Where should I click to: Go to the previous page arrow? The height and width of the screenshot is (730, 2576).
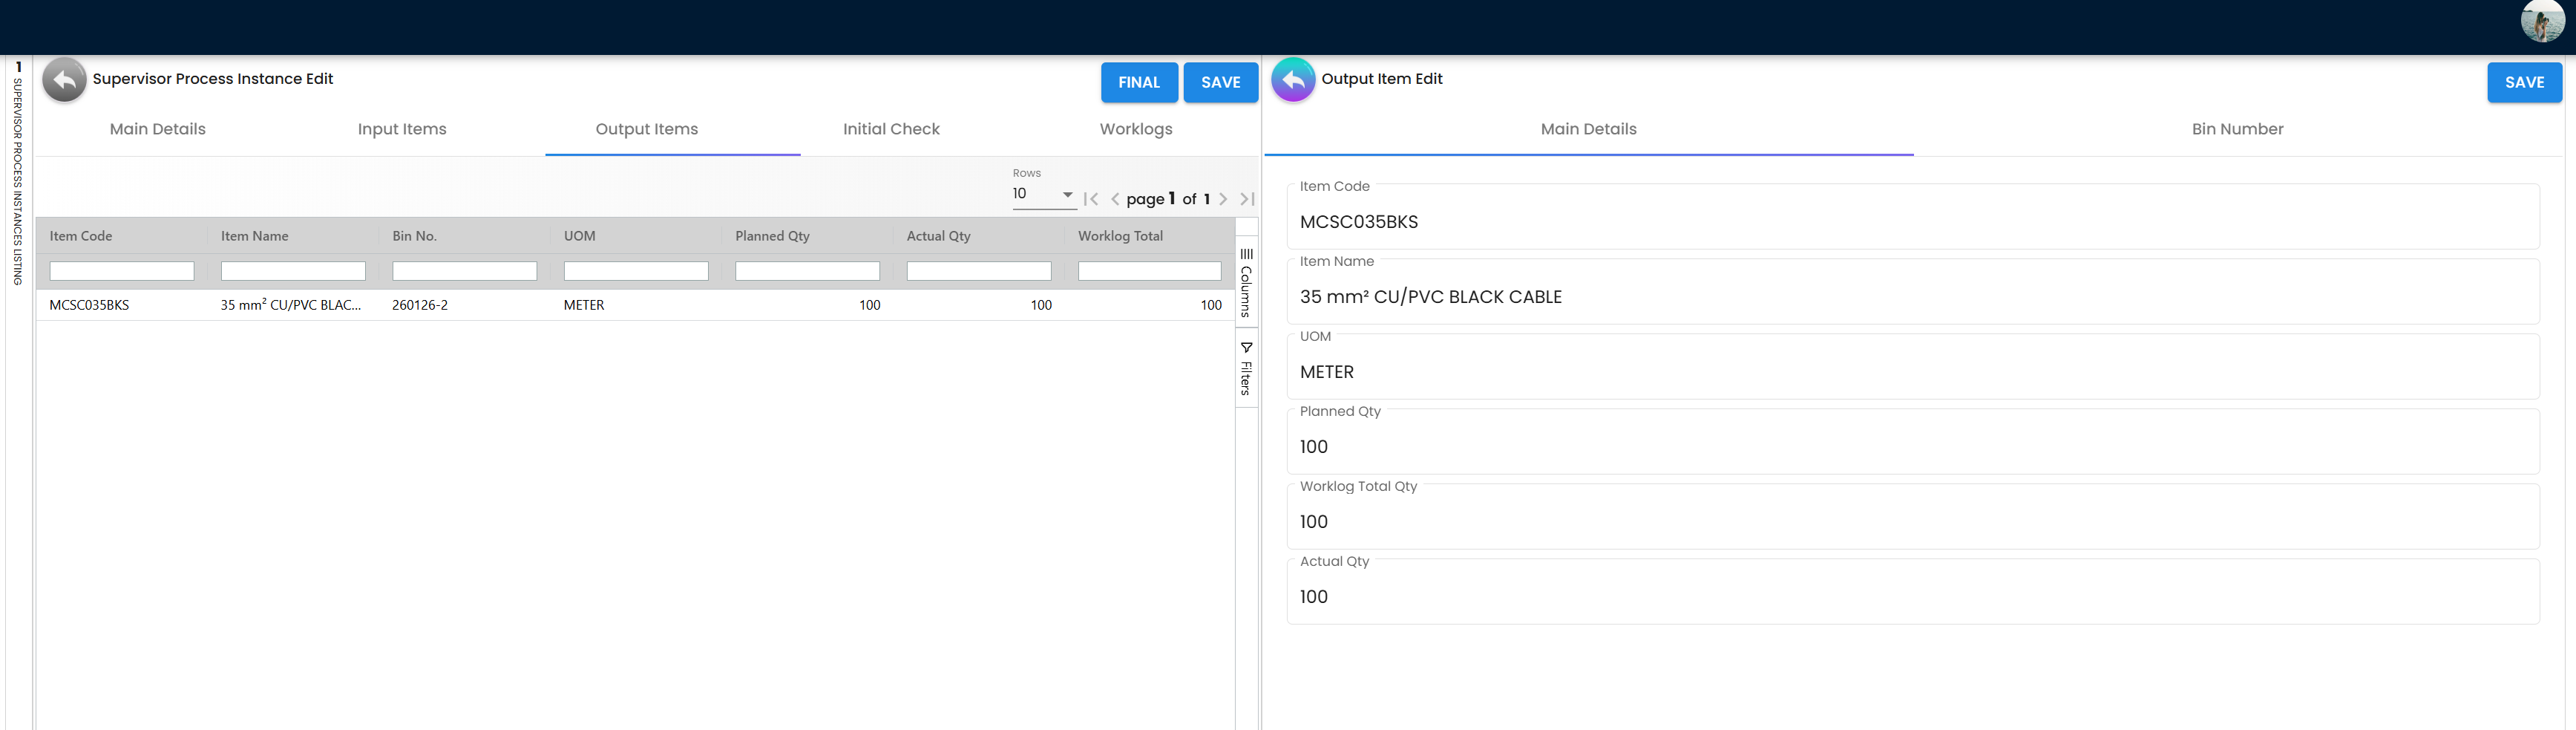point(1115,199)
